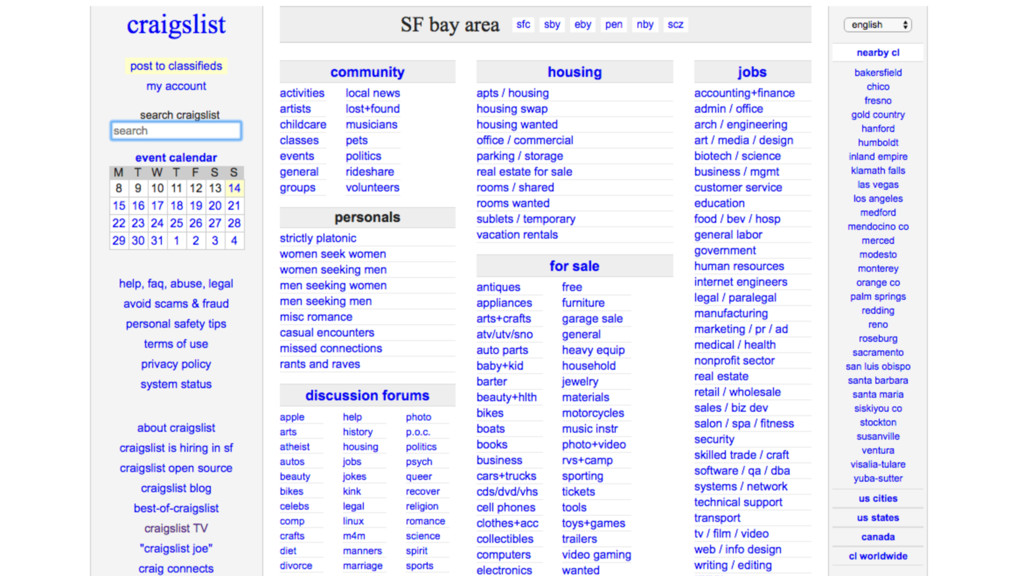Viewport: 1024px width, 576px height.
Task: Open the for sale section header
Action: [575, 266]
